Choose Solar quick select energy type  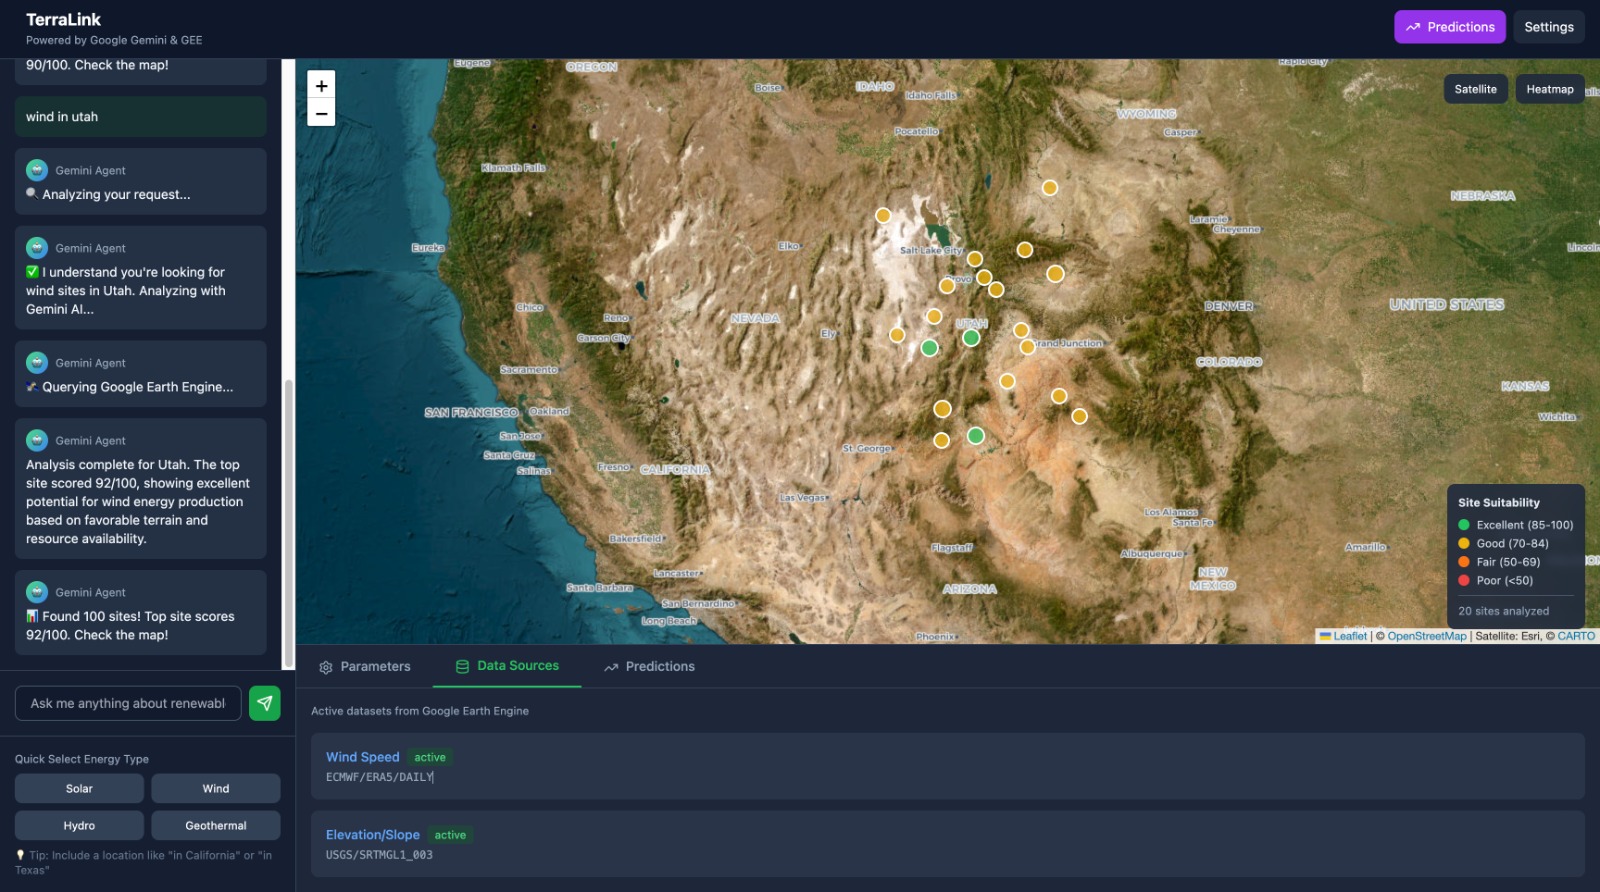(x=79, y=788)
